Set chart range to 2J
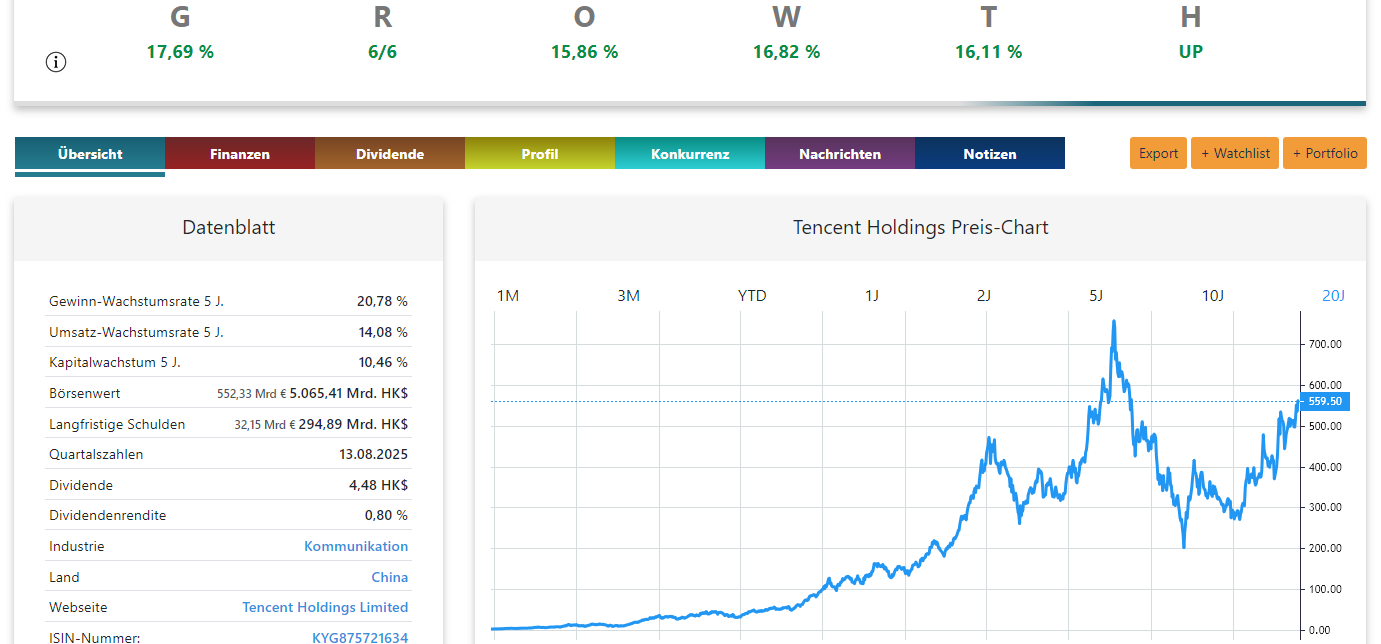Image resolution: width=1381 pixels, height=644 pixels. (x=984, y=295)
